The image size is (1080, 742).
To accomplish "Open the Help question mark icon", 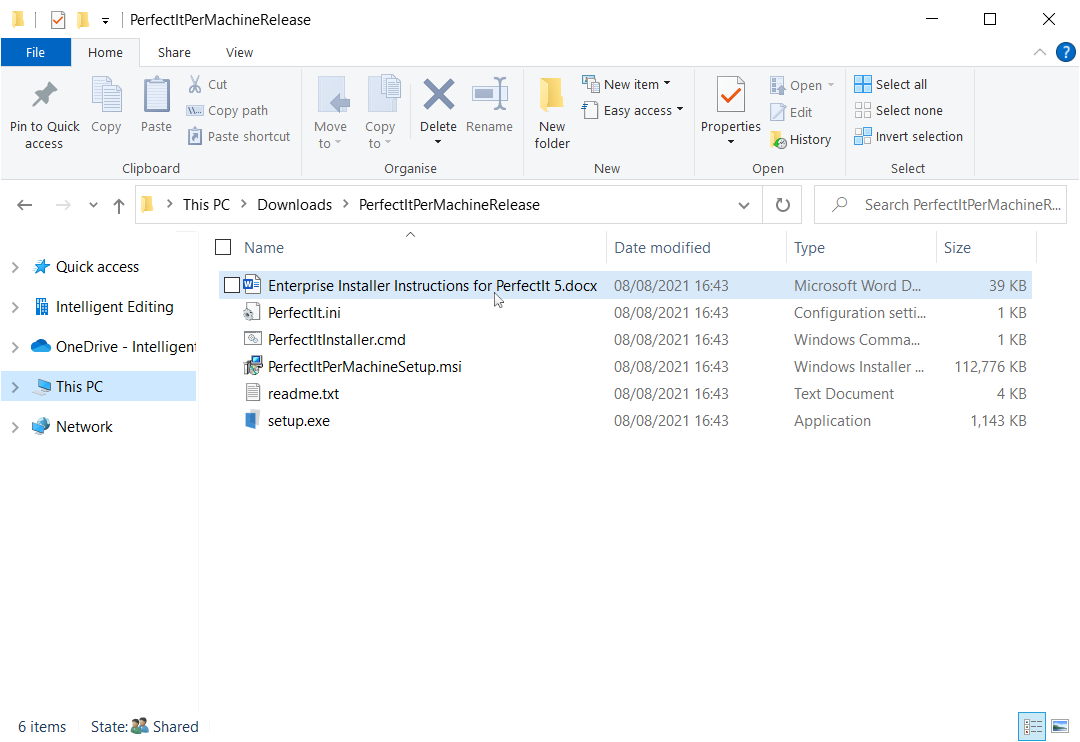I will click(x=1065, y=52).
